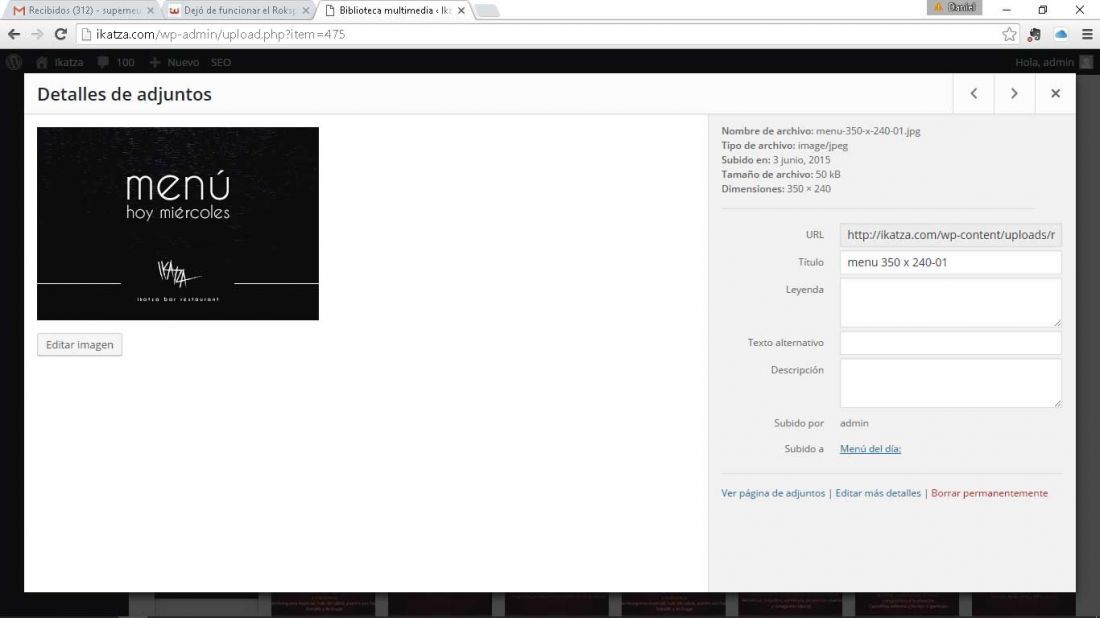Click the Tamaño de archivo value 50 kB
This screenshot has height=618, width=1100.
tap(828, 174)
